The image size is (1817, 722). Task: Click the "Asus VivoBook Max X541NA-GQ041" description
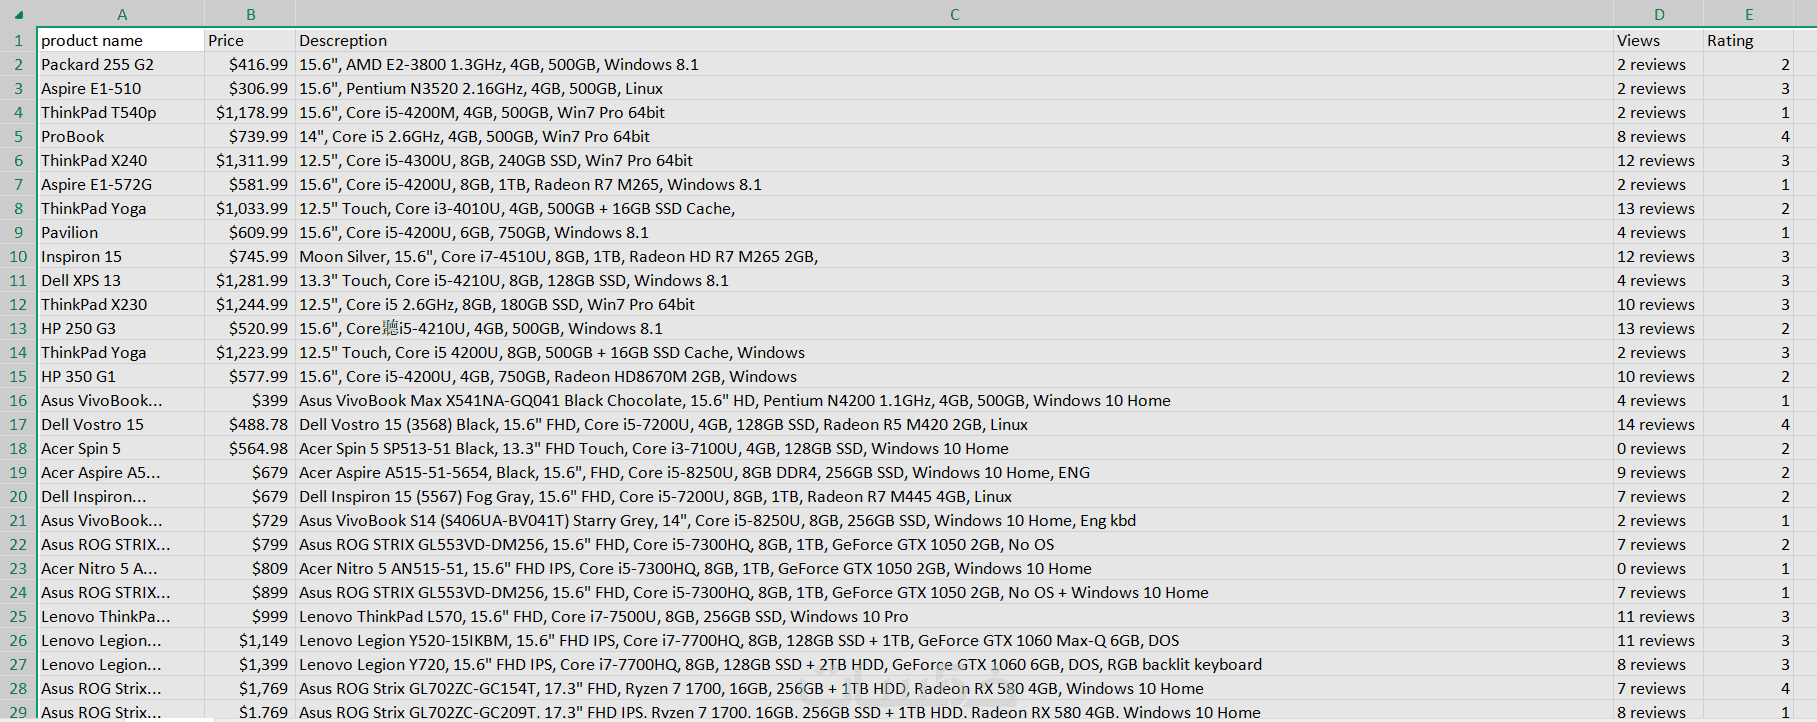click(954, 400)
